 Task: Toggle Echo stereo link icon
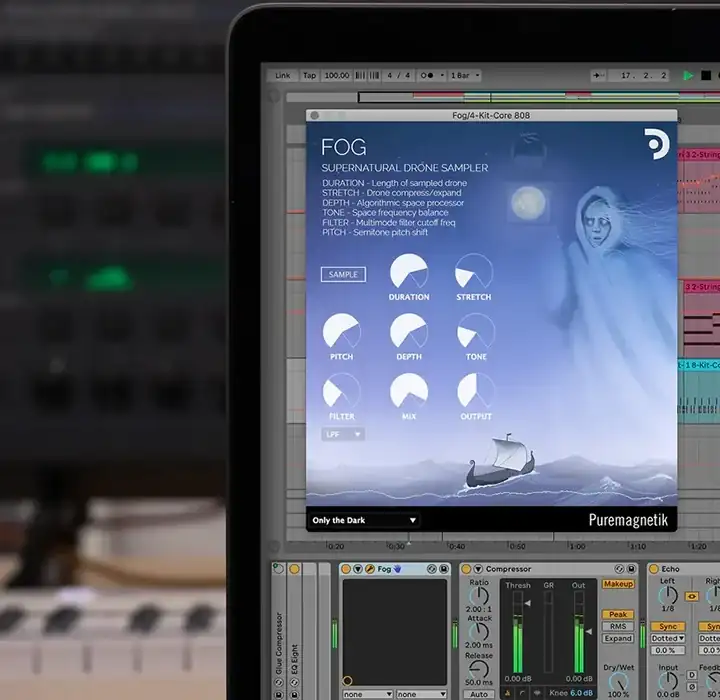pos(692,596)
